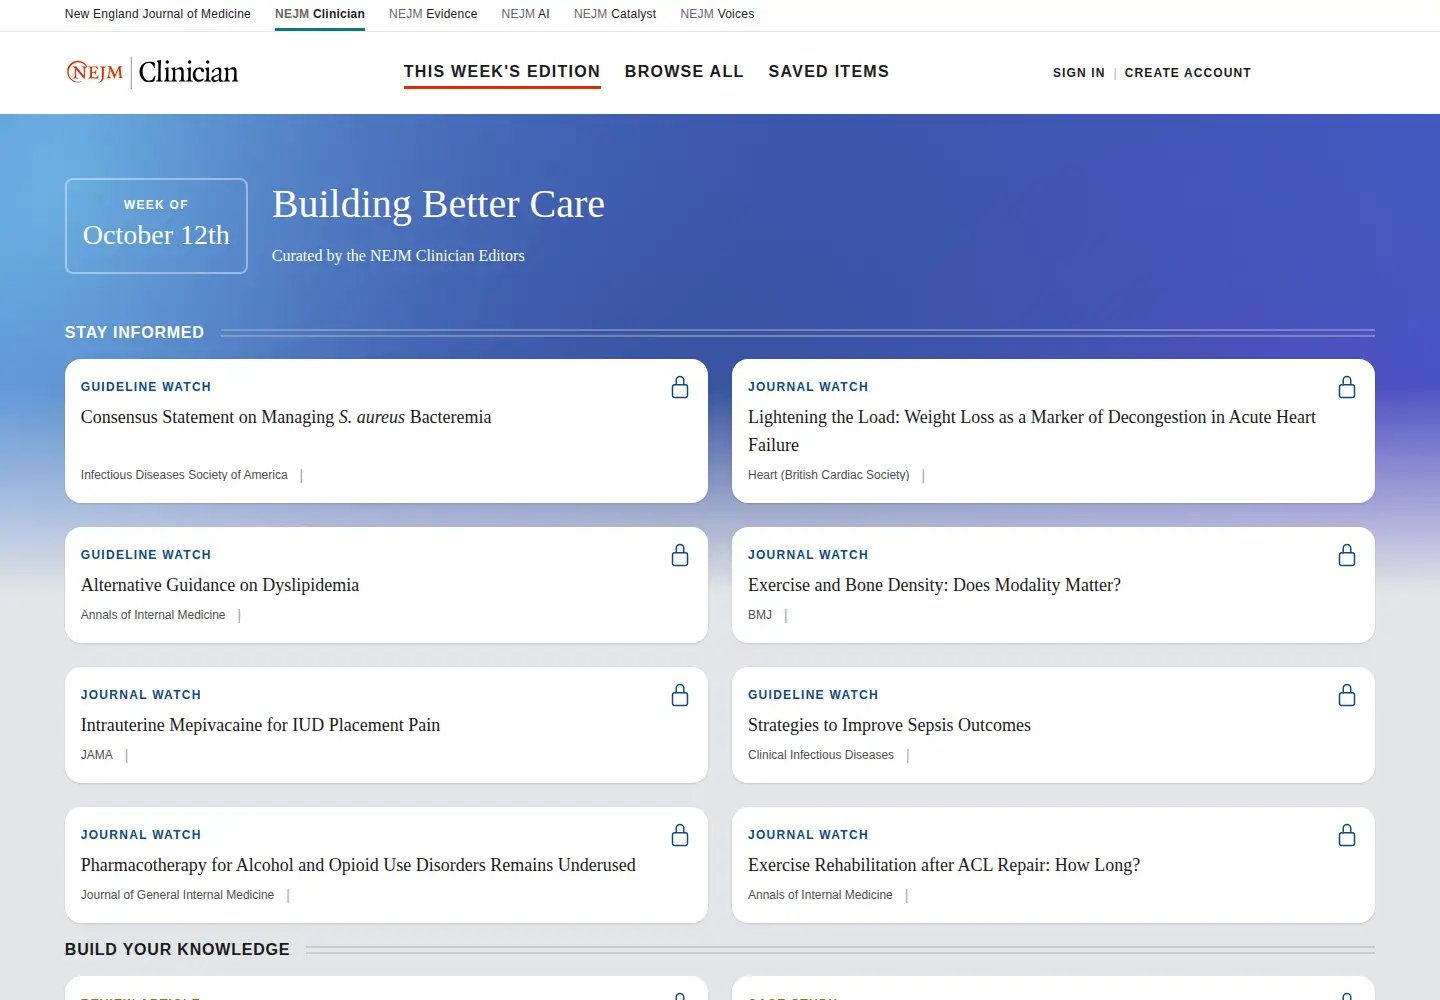Viewport: 1440px width, 1000px height.
Task: Open This Week's Edition
Action: pyautogui.click(x=502, y=72)
